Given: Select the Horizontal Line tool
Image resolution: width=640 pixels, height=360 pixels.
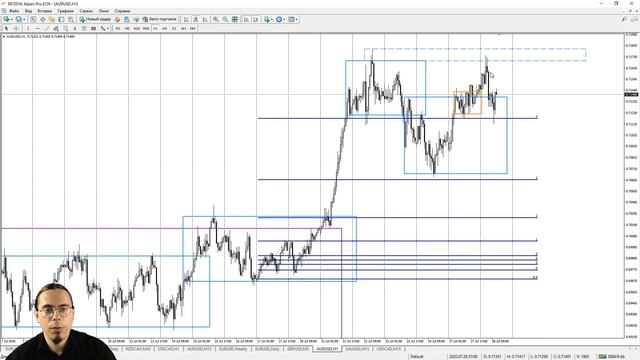Looking at the screenshot, I should coord(38,28).
